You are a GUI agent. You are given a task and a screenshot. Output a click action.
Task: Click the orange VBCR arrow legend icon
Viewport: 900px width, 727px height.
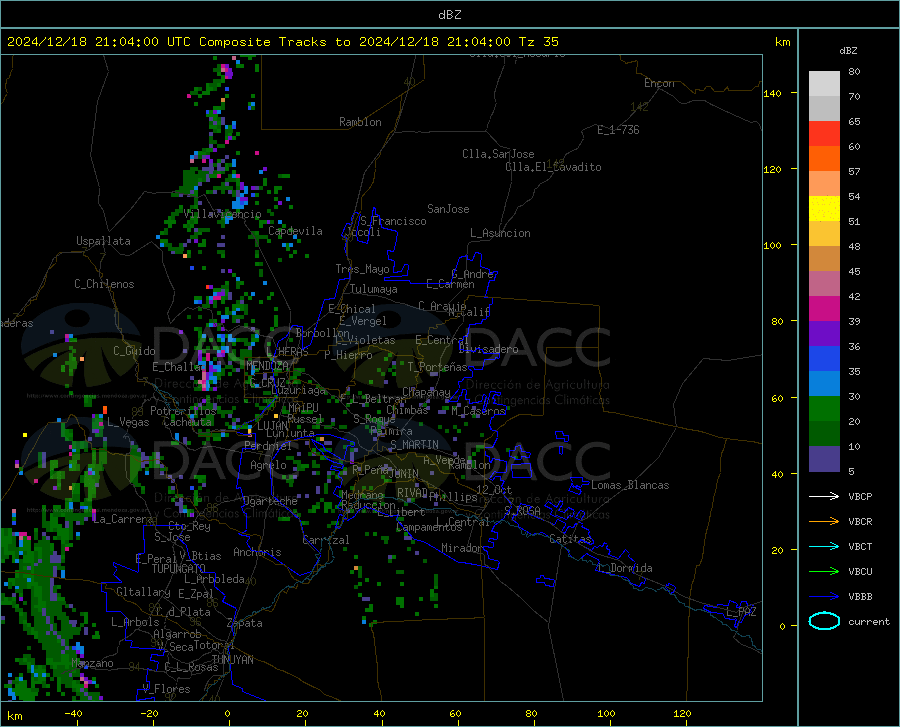[824, 522]
